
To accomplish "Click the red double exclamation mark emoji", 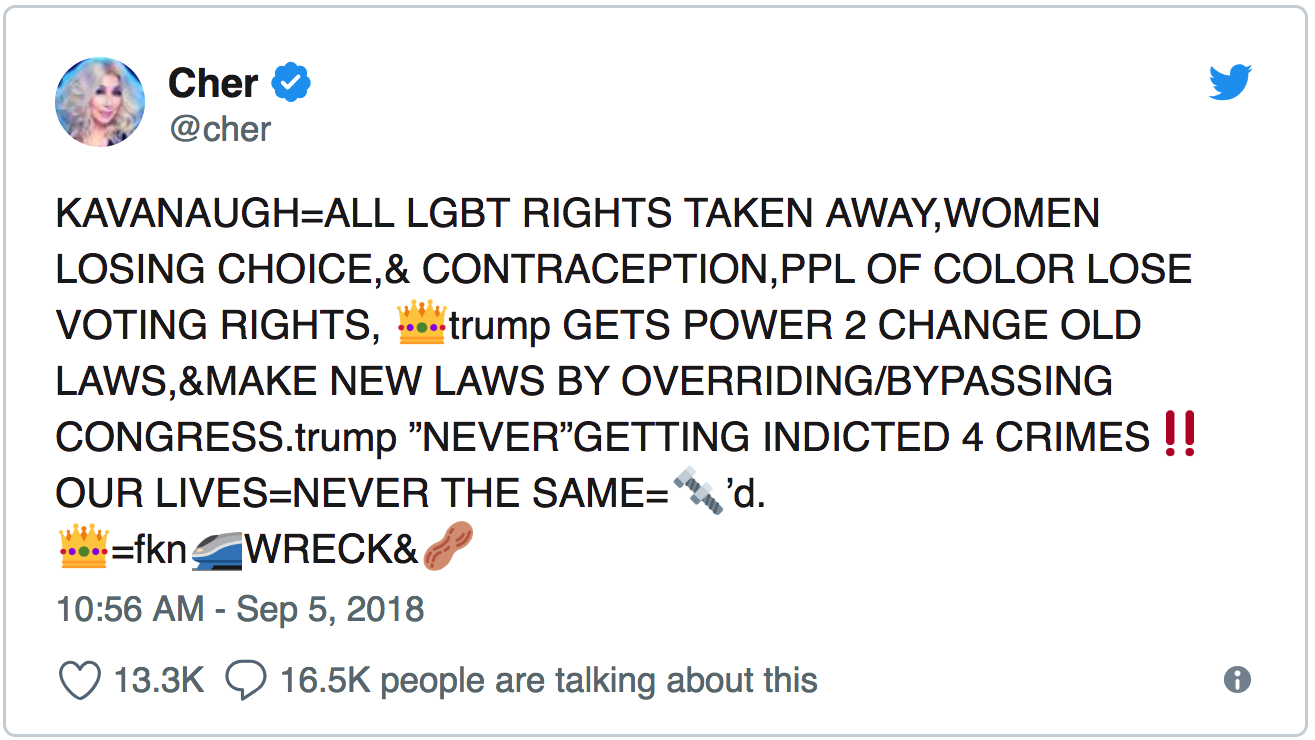I will coord(1181,437).
